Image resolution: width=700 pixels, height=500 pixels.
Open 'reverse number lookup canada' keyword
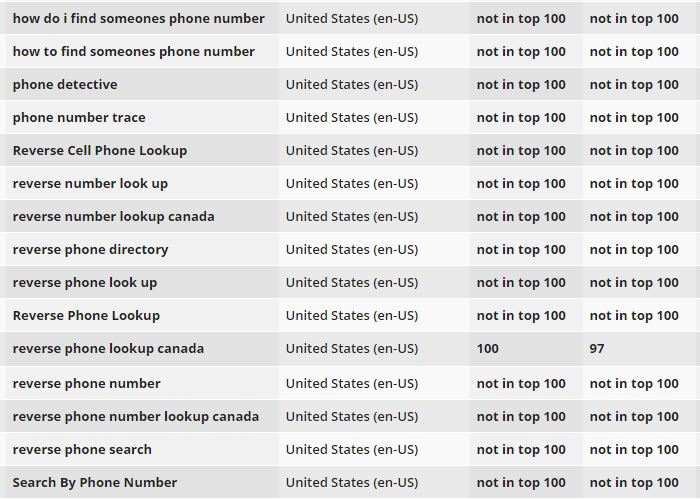pyautogui.click(x=113, y=217)
